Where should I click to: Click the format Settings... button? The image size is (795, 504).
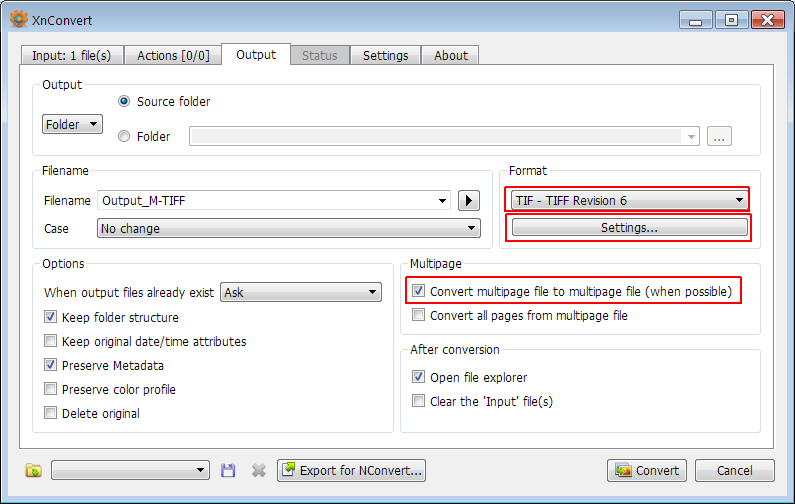(629, 228)
